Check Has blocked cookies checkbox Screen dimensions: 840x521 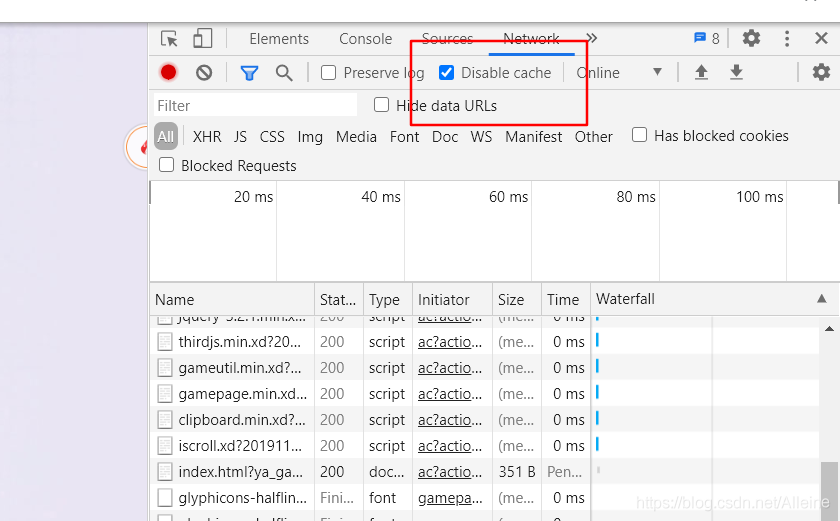[639, 135]
